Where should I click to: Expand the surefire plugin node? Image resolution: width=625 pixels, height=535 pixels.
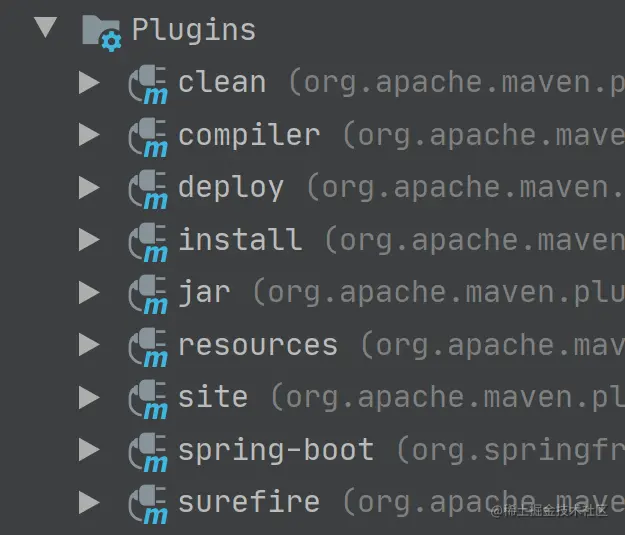(89, 502)
